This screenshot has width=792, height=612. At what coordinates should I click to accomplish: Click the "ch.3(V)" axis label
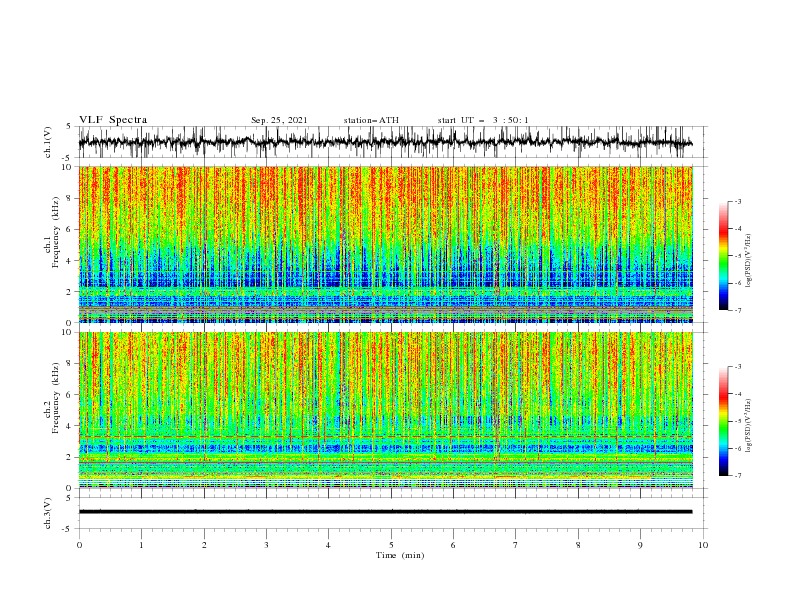[x=48, y=513]
